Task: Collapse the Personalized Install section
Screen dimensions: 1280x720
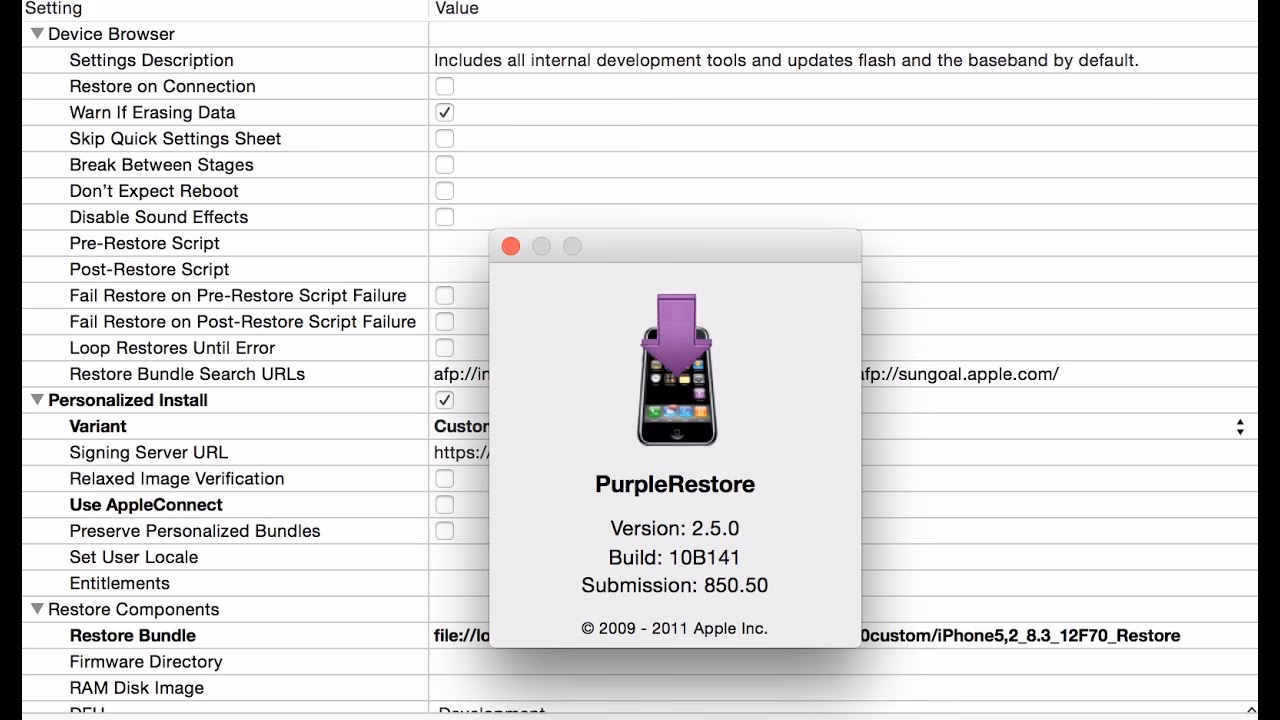Action: point(38,400)
